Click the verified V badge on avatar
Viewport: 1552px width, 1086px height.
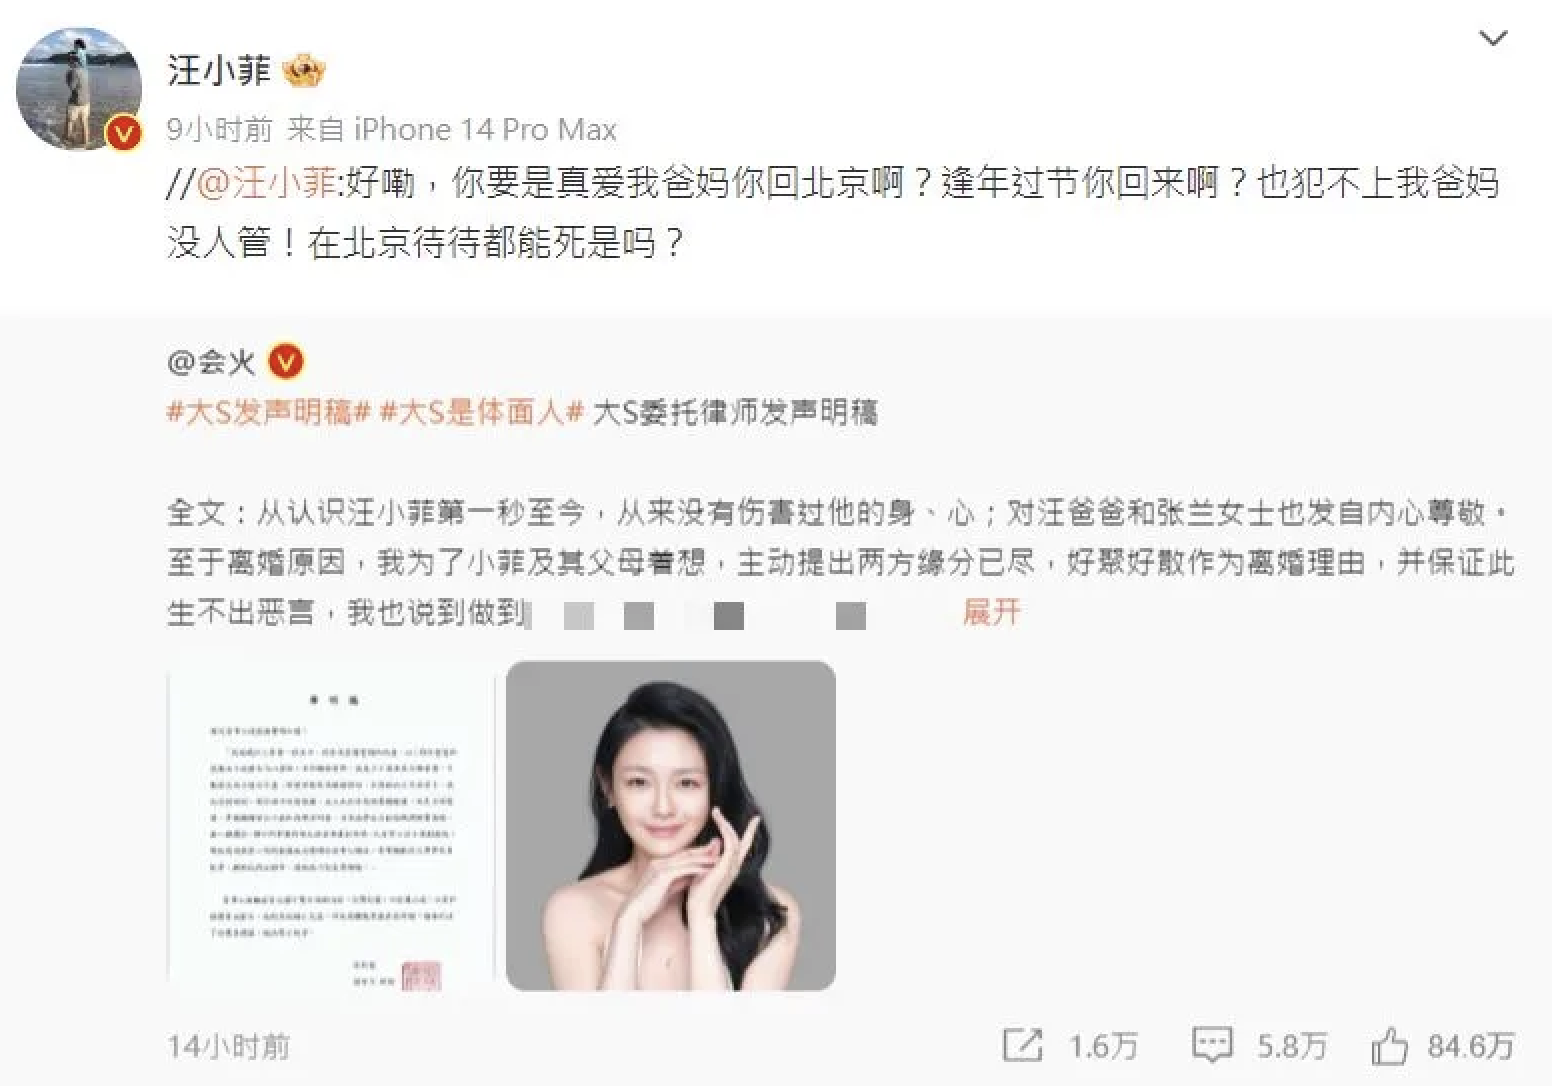124,132
